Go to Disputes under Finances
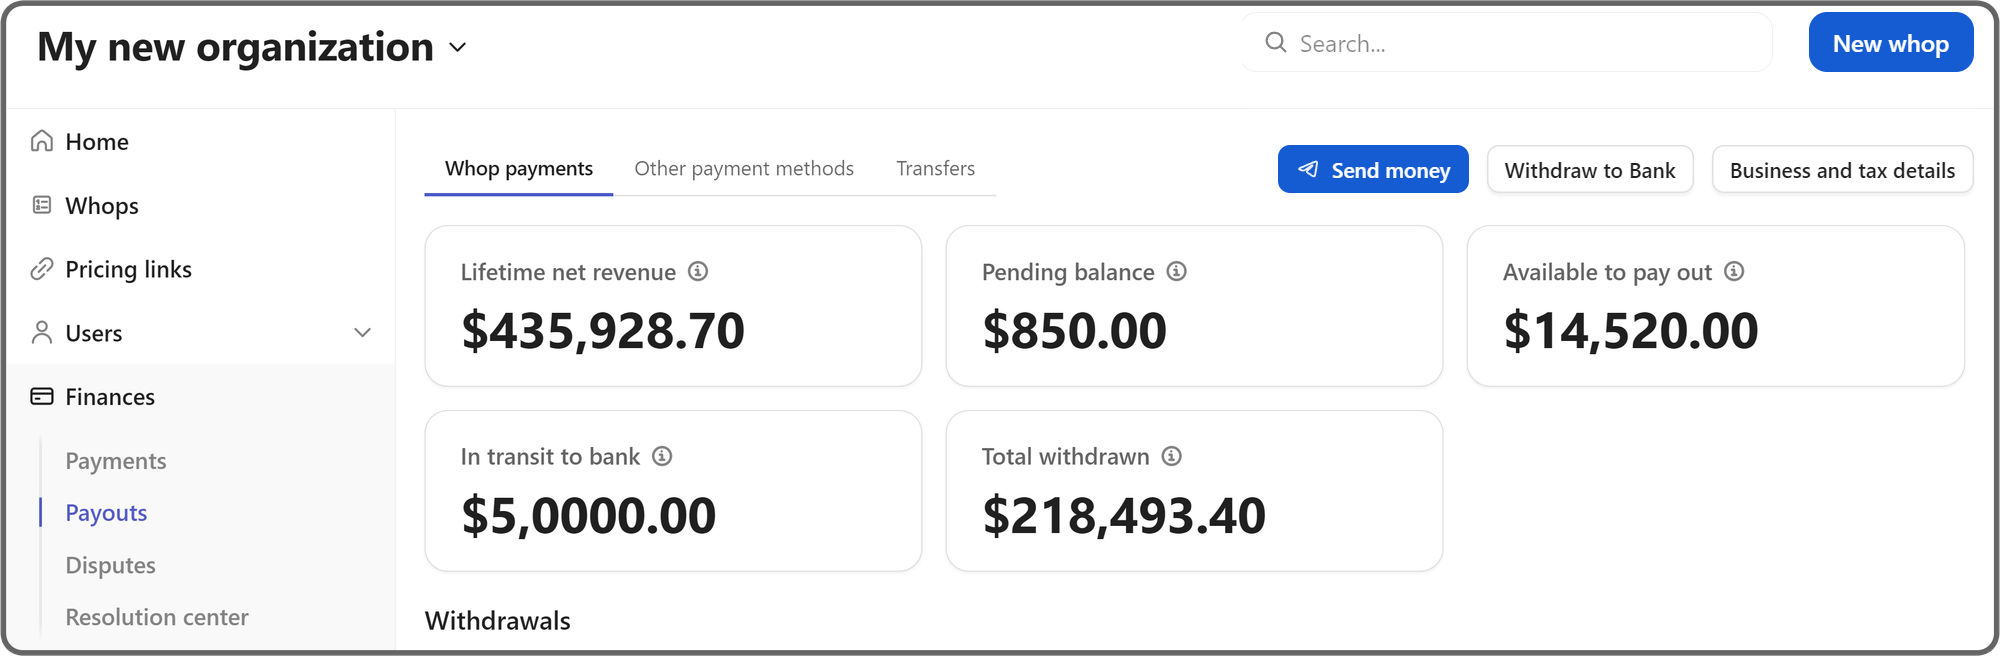The width and height of the screenshot is (2000, 656). pos(110,565)
